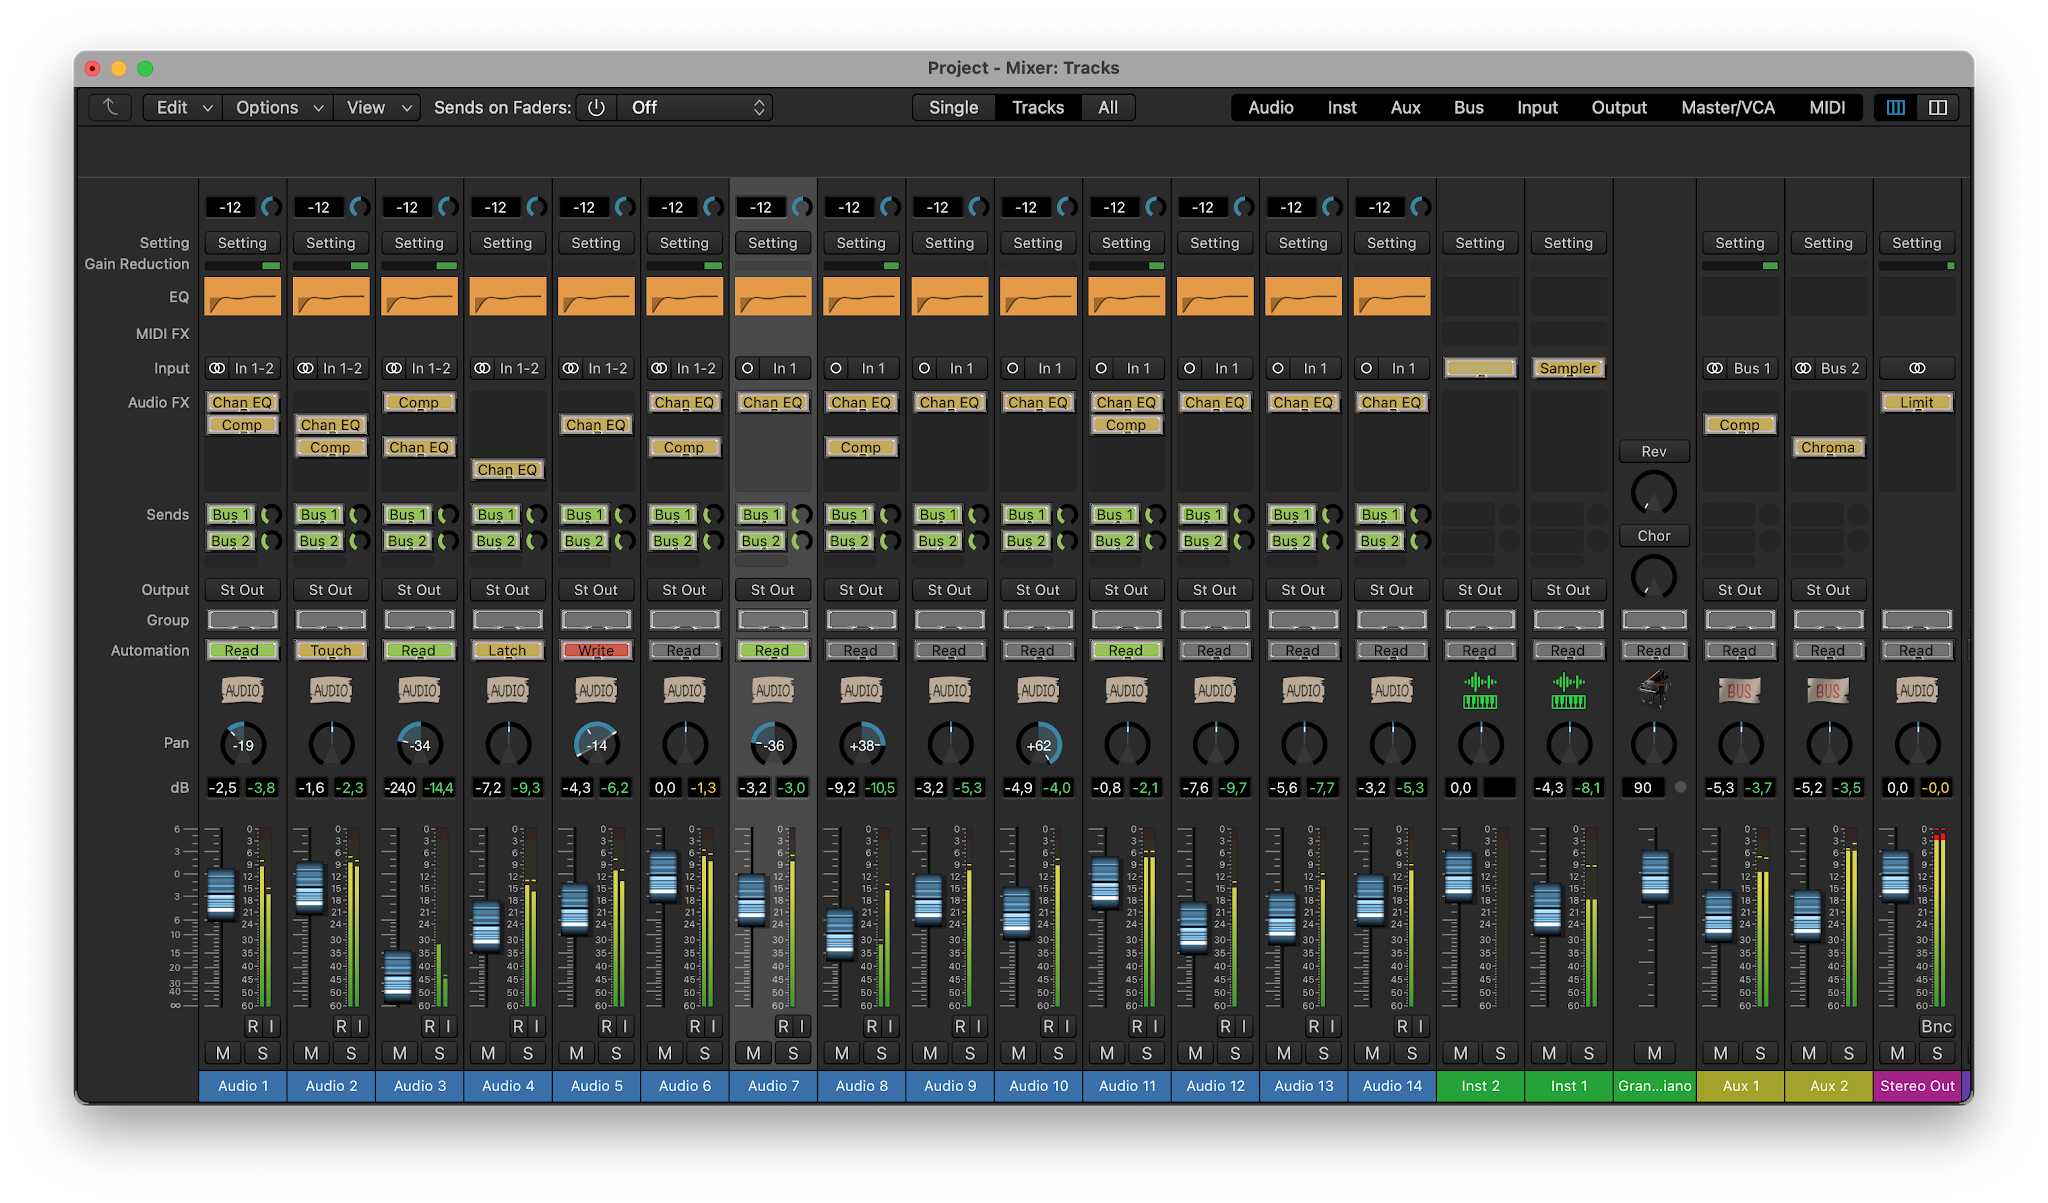Image resolution: width=2048 pixels, height=1203 pixels.
Task: Solo the Inst 1 channel
Action: coord(1588,1053)
